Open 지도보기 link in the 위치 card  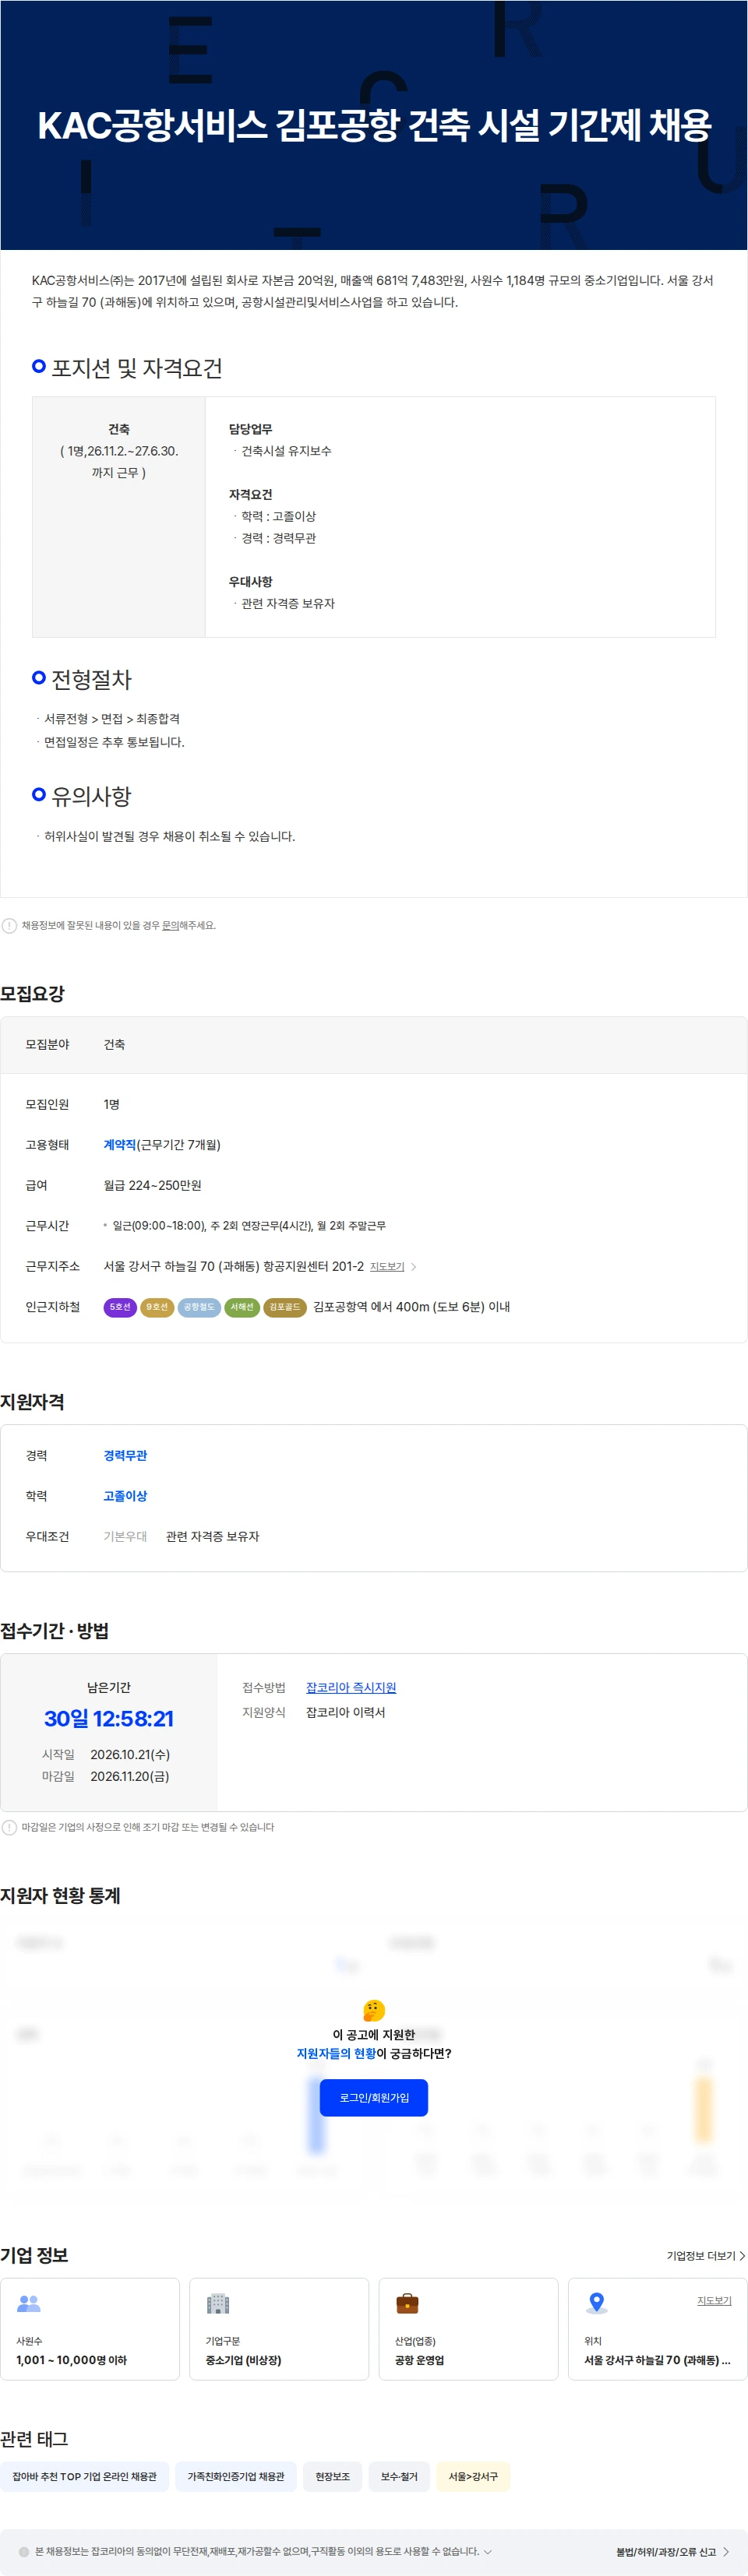pos(714,2301)
